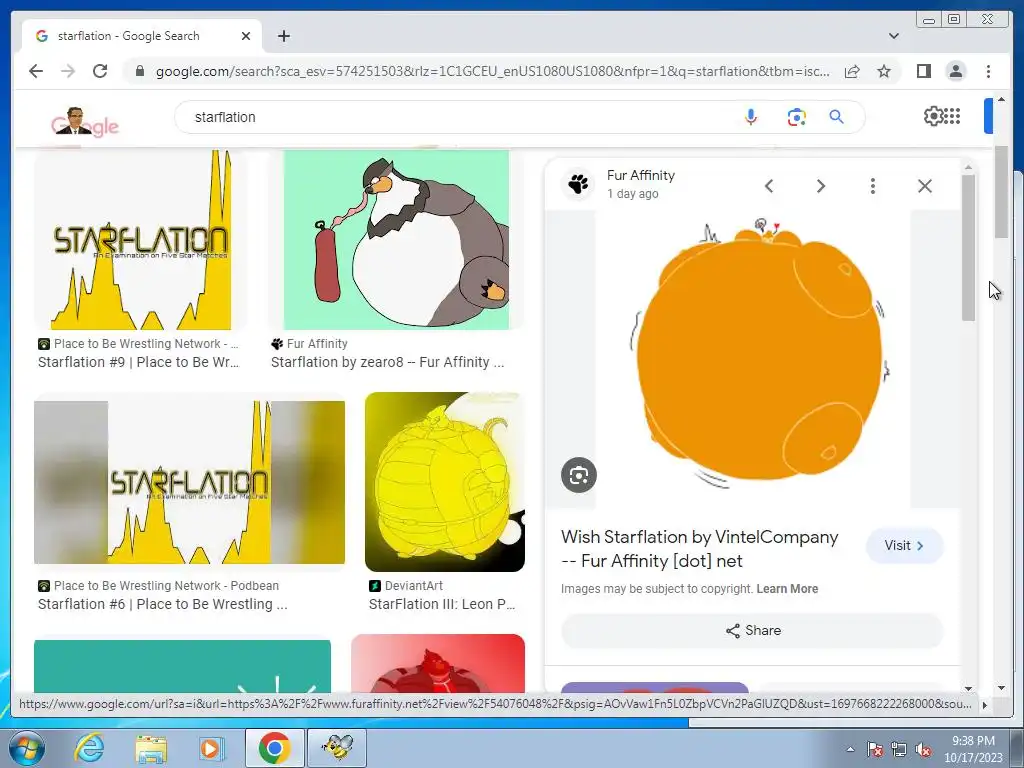Open Starflation #9 wrestling thumbnail
The image size is (1024, 768).
tap(140, 240)
